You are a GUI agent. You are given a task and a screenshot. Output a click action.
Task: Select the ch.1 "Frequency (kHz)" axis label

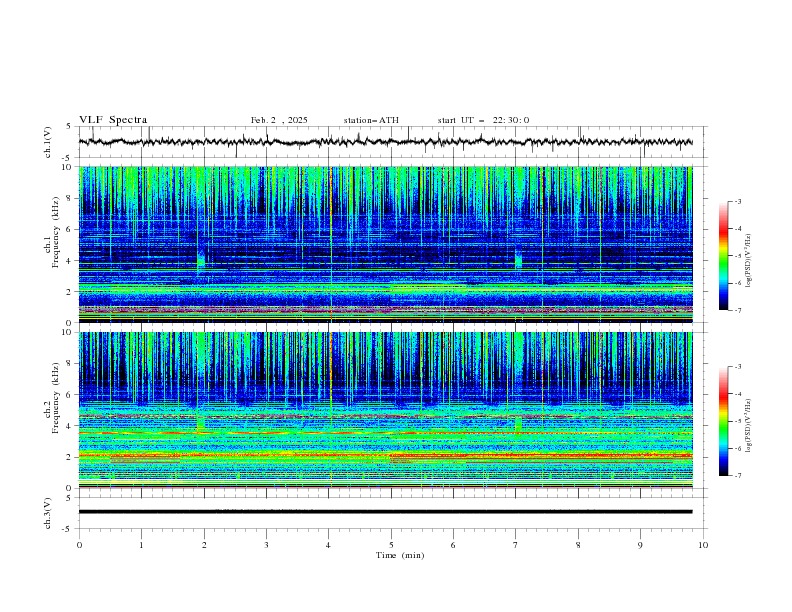point(56,232)
